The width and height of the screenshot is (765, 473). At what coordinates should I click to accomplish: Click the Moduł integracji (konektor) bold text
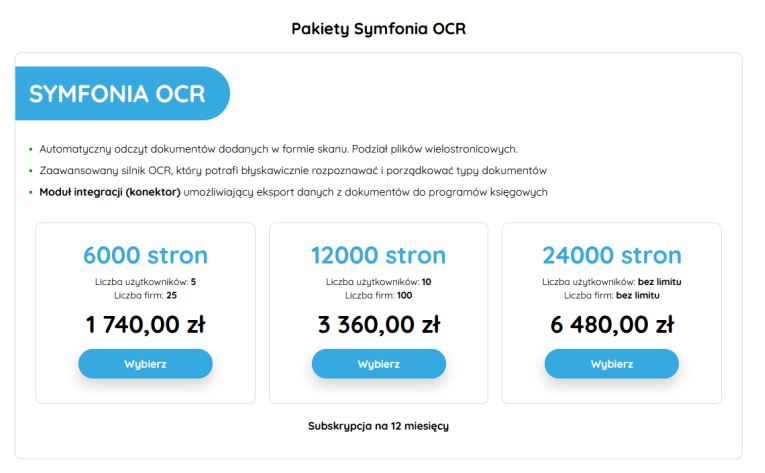pyautogui.click(x=110, y=192)
